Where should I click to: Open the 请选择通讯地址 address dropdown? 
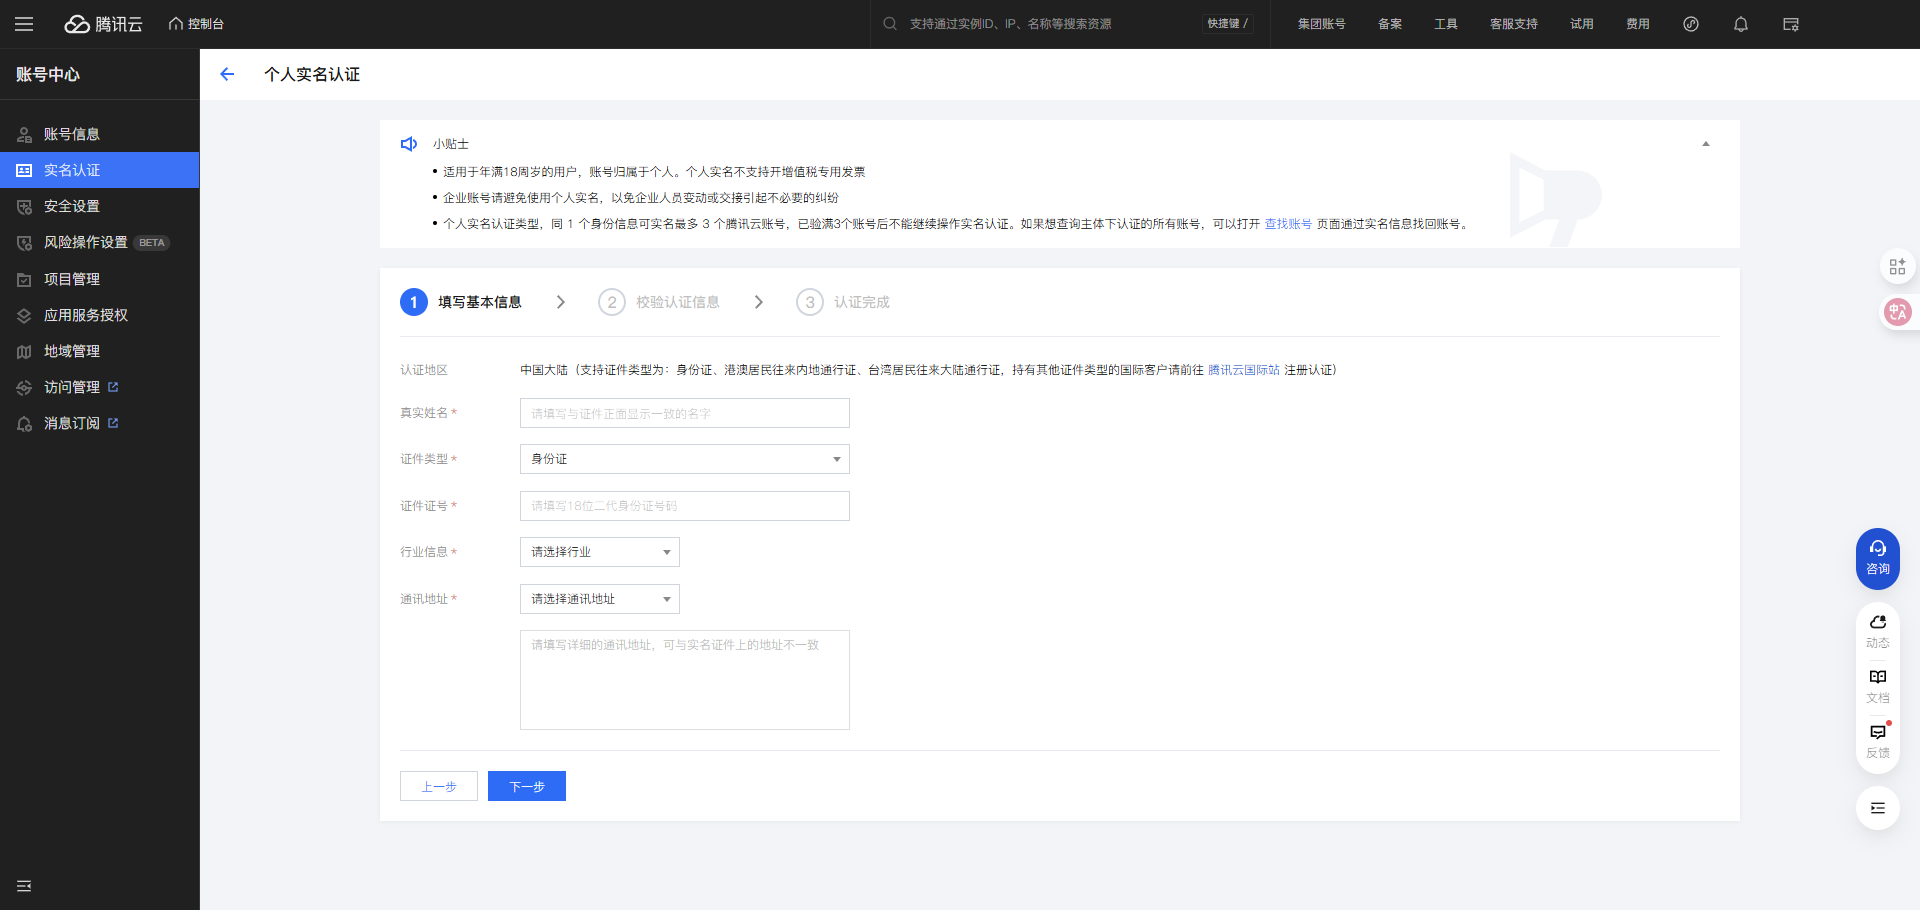599,599
